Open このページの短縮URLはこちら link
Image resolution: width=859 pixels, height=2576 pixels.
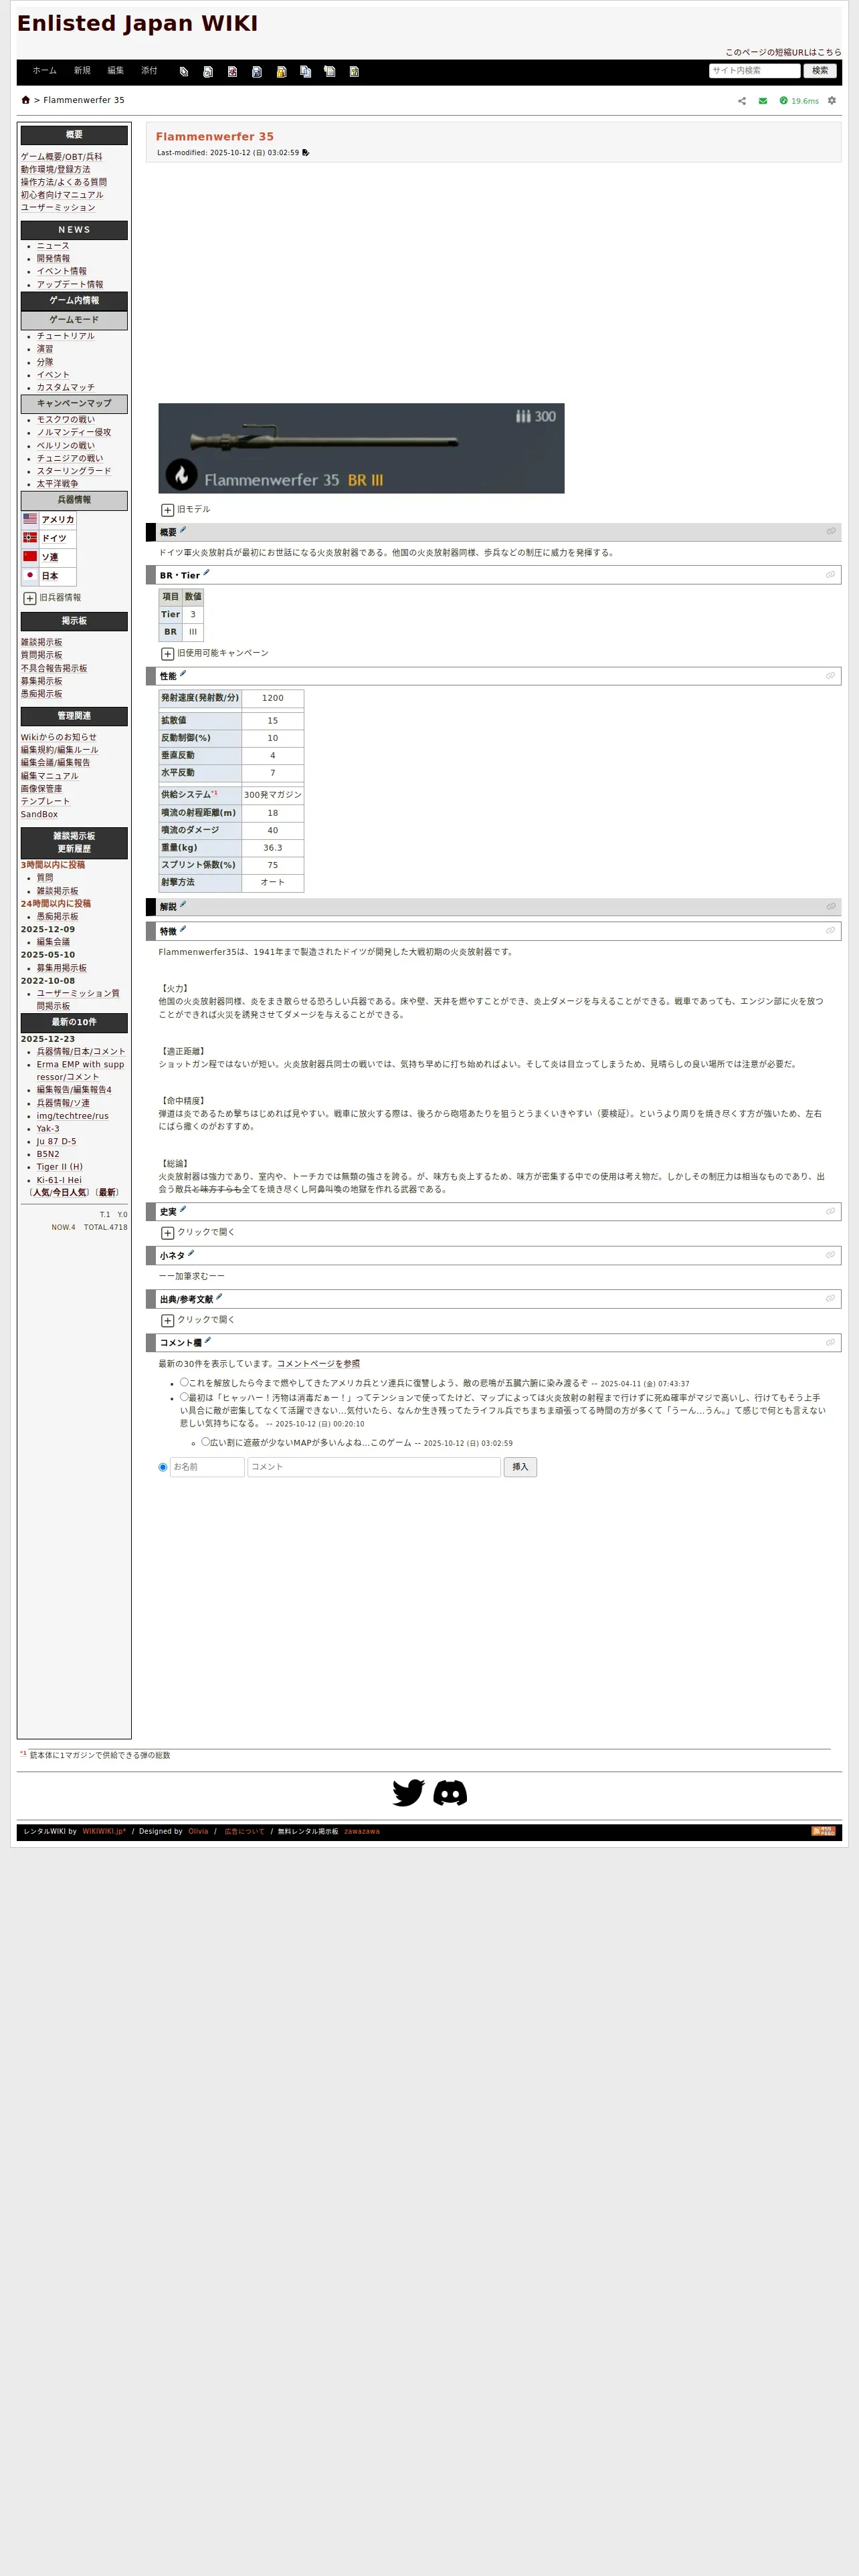(x=783, y=52)
